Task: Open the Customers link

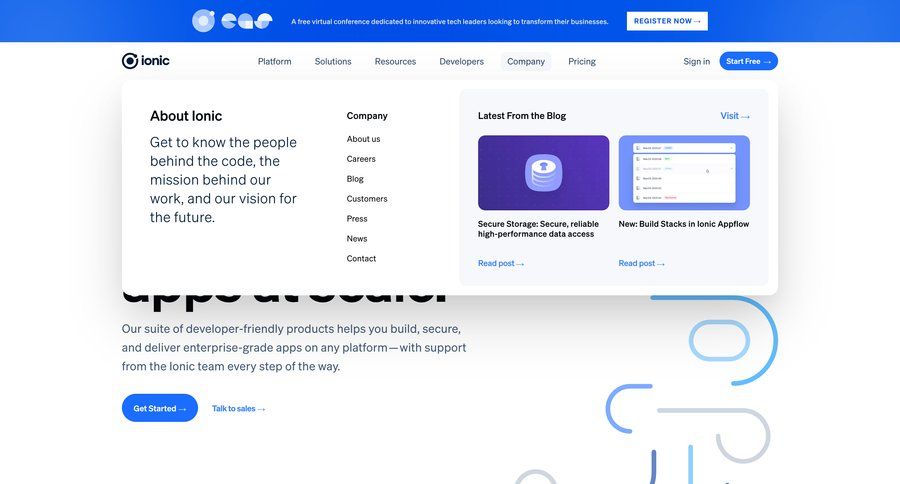Action: [x=367, y=199]
